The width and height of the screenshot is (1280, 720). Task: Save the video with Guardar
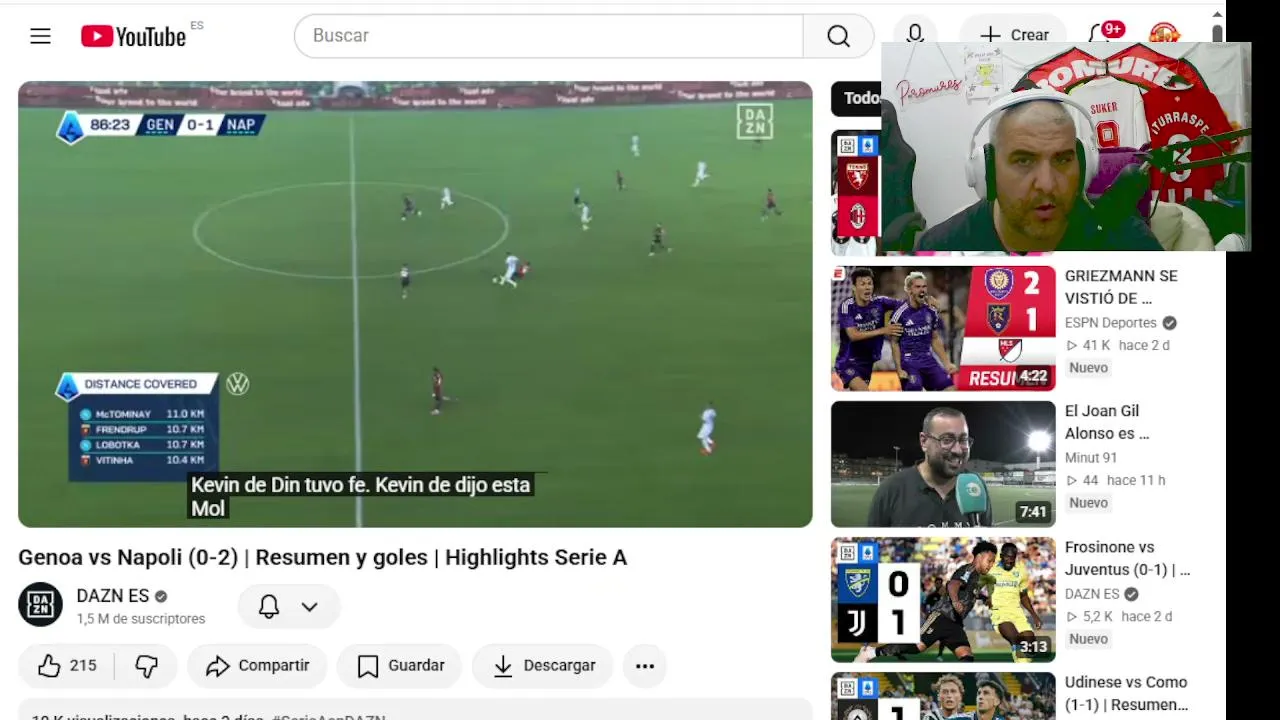(399, 666)
